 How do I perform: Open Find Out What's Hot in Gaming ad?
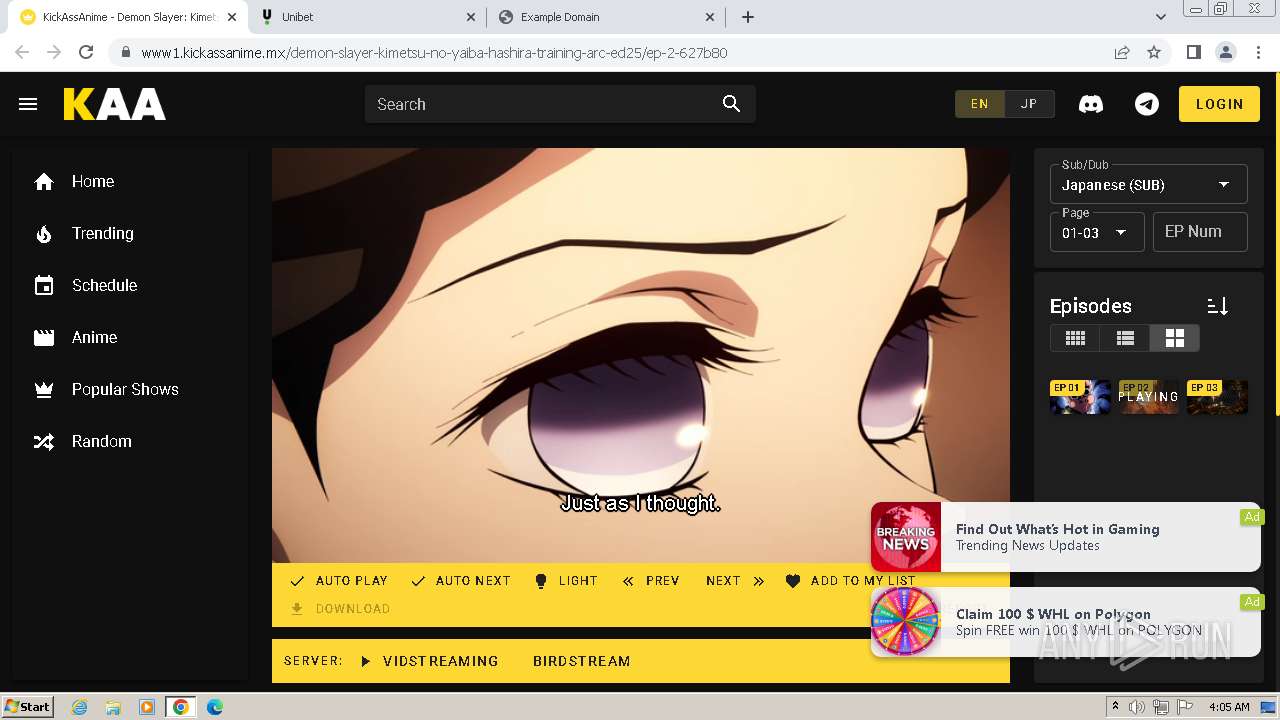click(x=1065, y=537)
